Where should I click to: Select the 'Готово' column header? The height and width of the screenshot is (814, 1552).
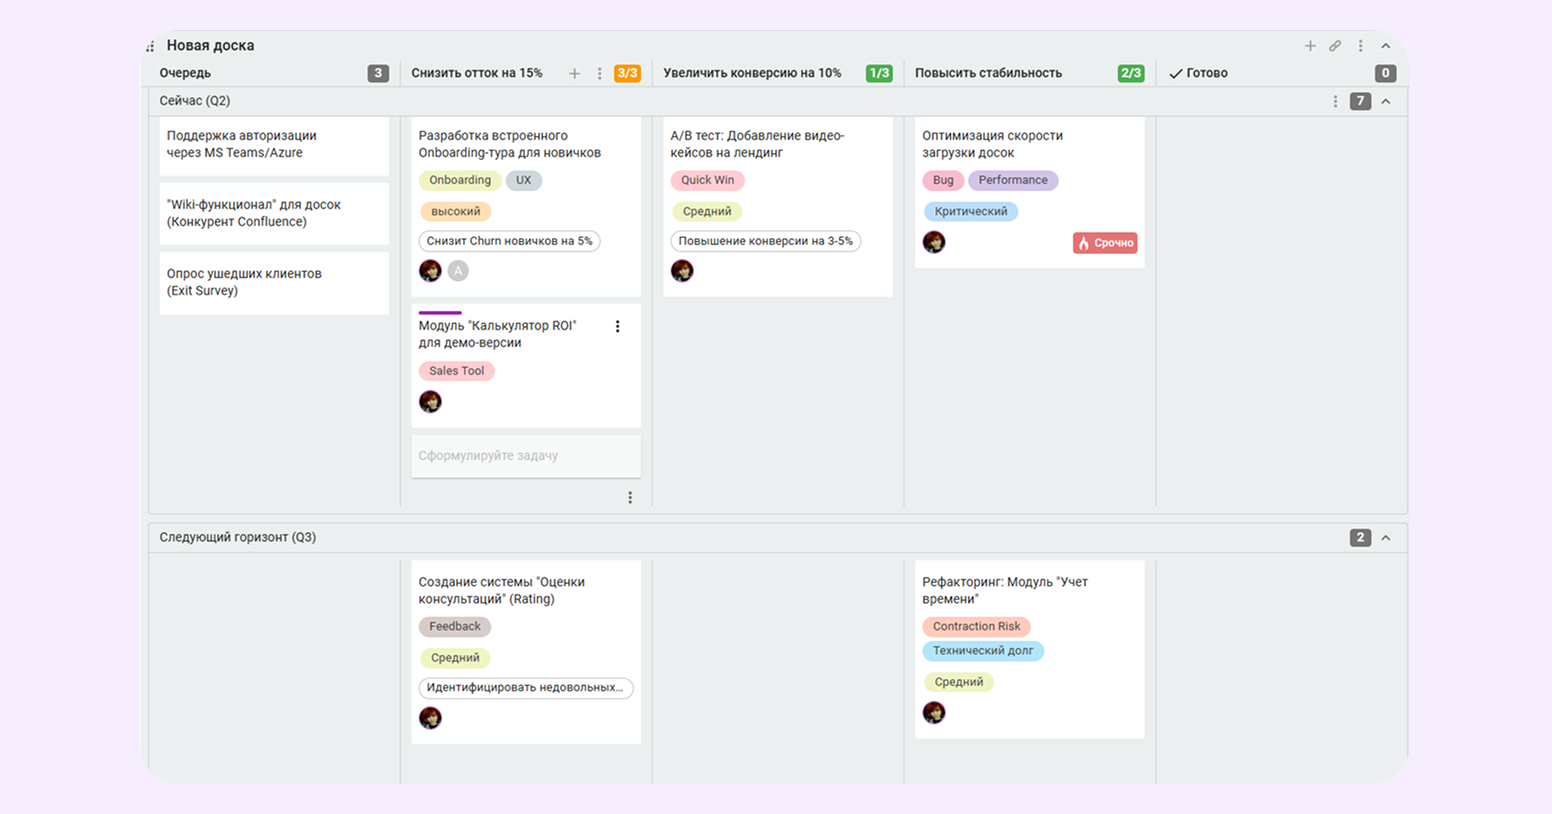pos(1207,73)
